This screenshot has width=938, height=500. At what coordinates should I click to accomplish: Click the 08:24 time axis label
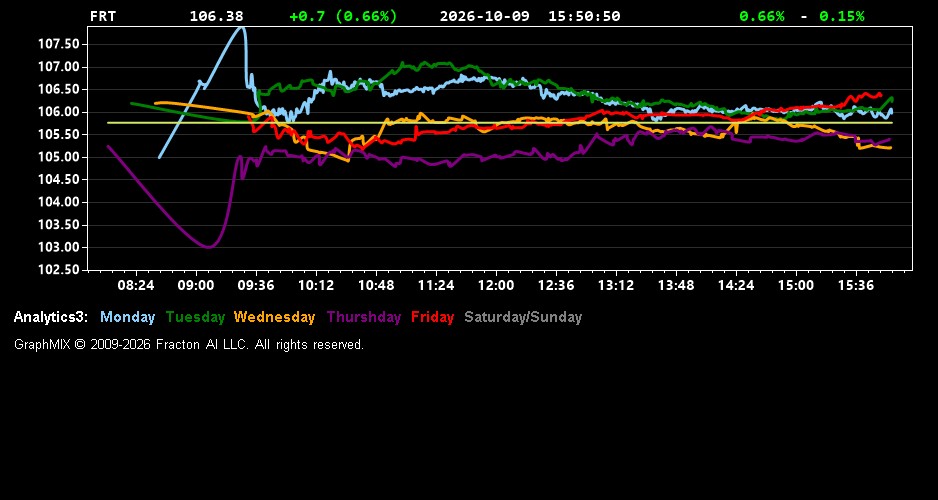tap(136, 285)
